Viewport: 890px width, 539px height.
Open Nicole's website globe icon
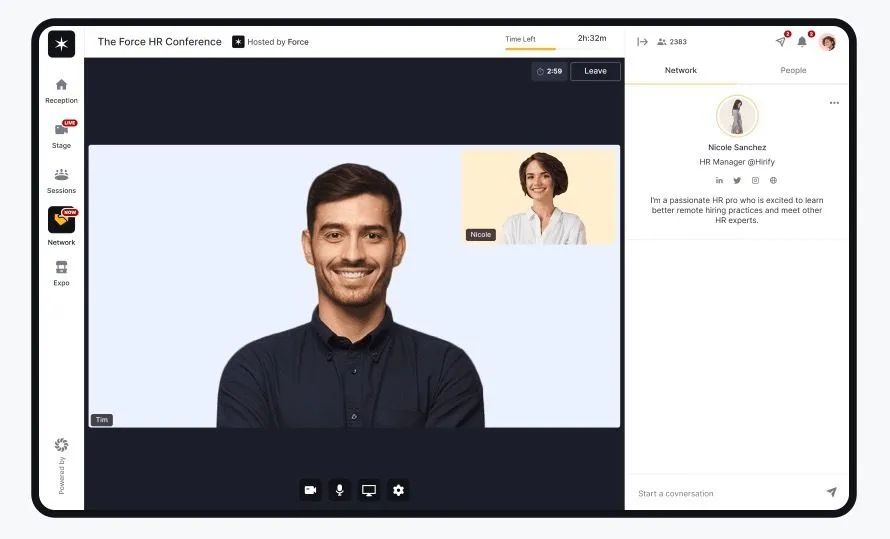[773, 180]
